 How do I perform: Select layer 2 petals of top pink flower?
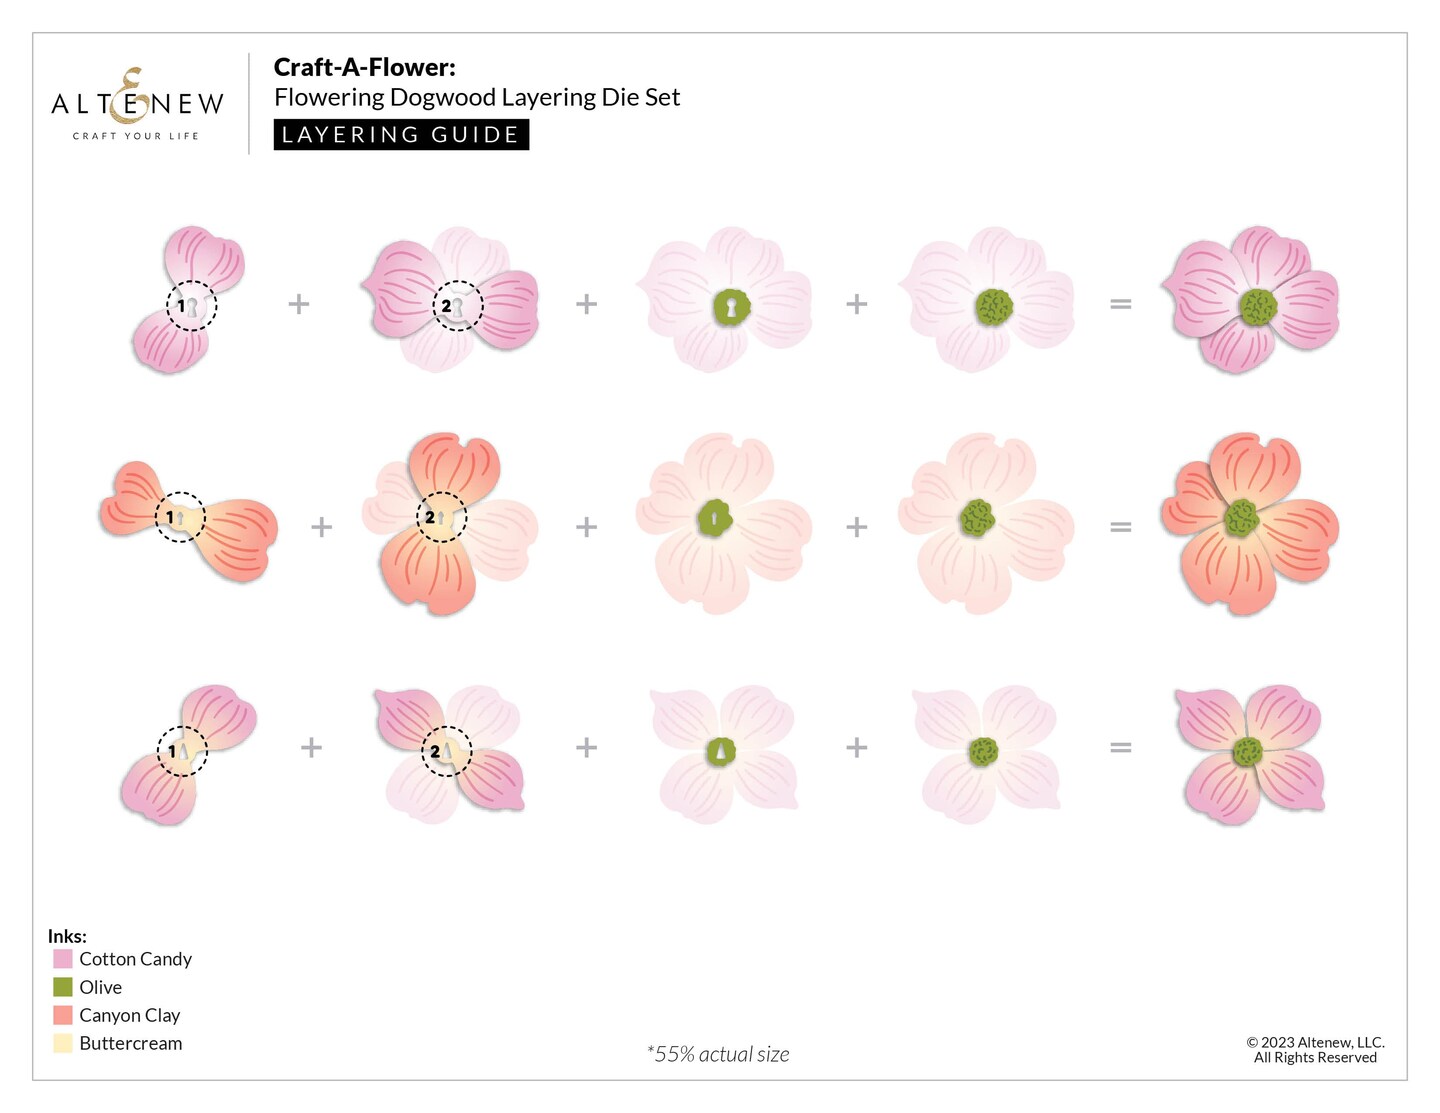tap(452, 302)
